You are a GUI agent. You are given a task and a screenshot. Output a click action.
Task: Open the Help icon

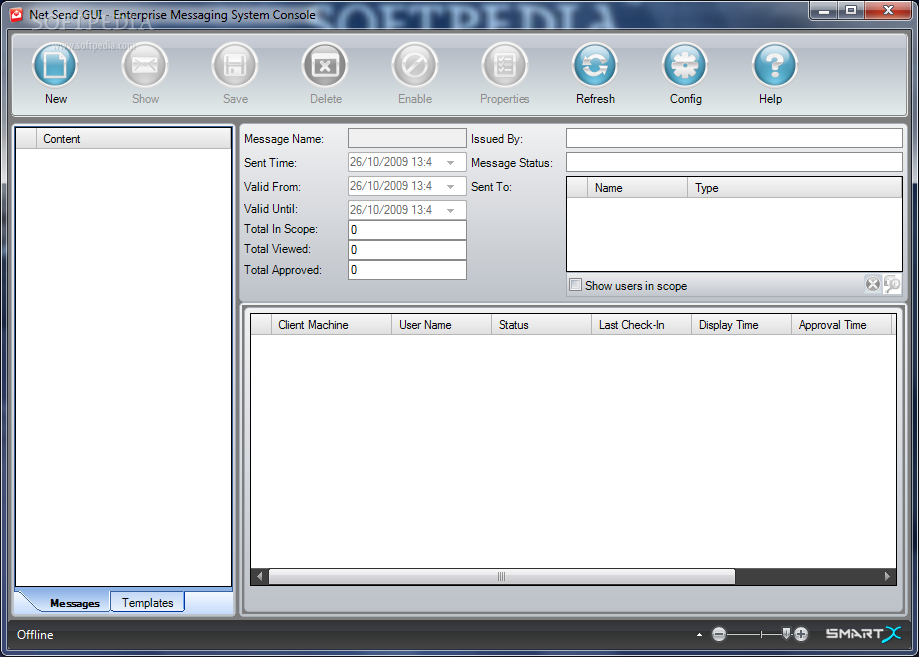pos(775,66)
